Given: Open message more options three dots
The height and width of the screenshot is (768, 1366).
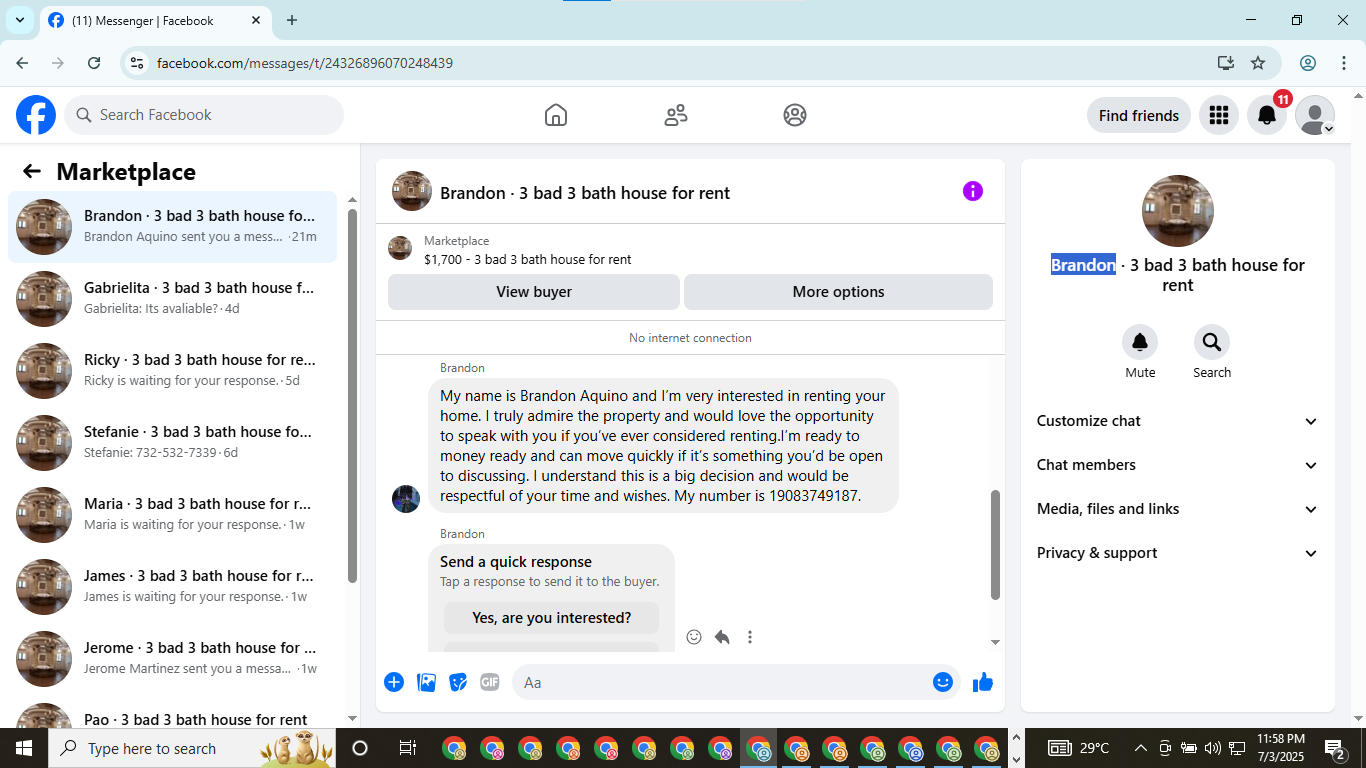Looking at the screenshot, I should [750, 637].
